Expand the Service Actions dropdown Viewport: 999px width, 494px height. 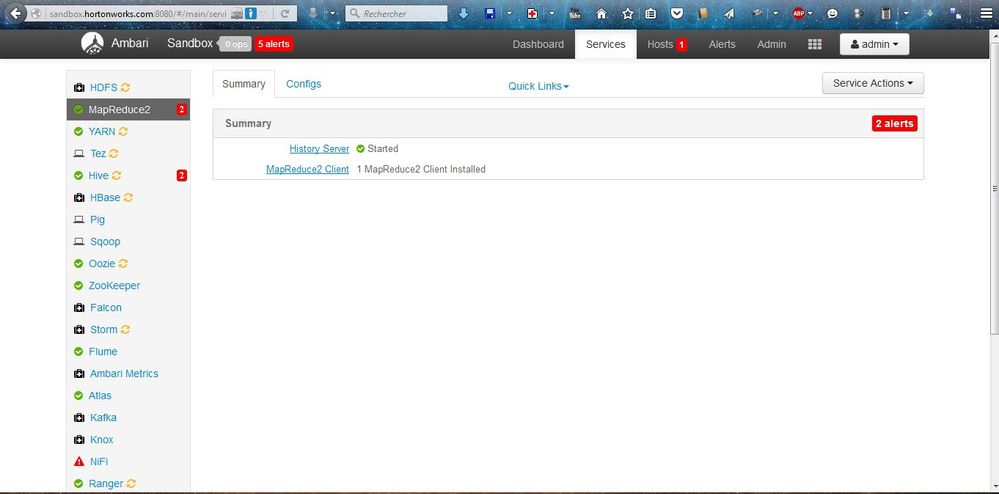(x=873, y=83)
